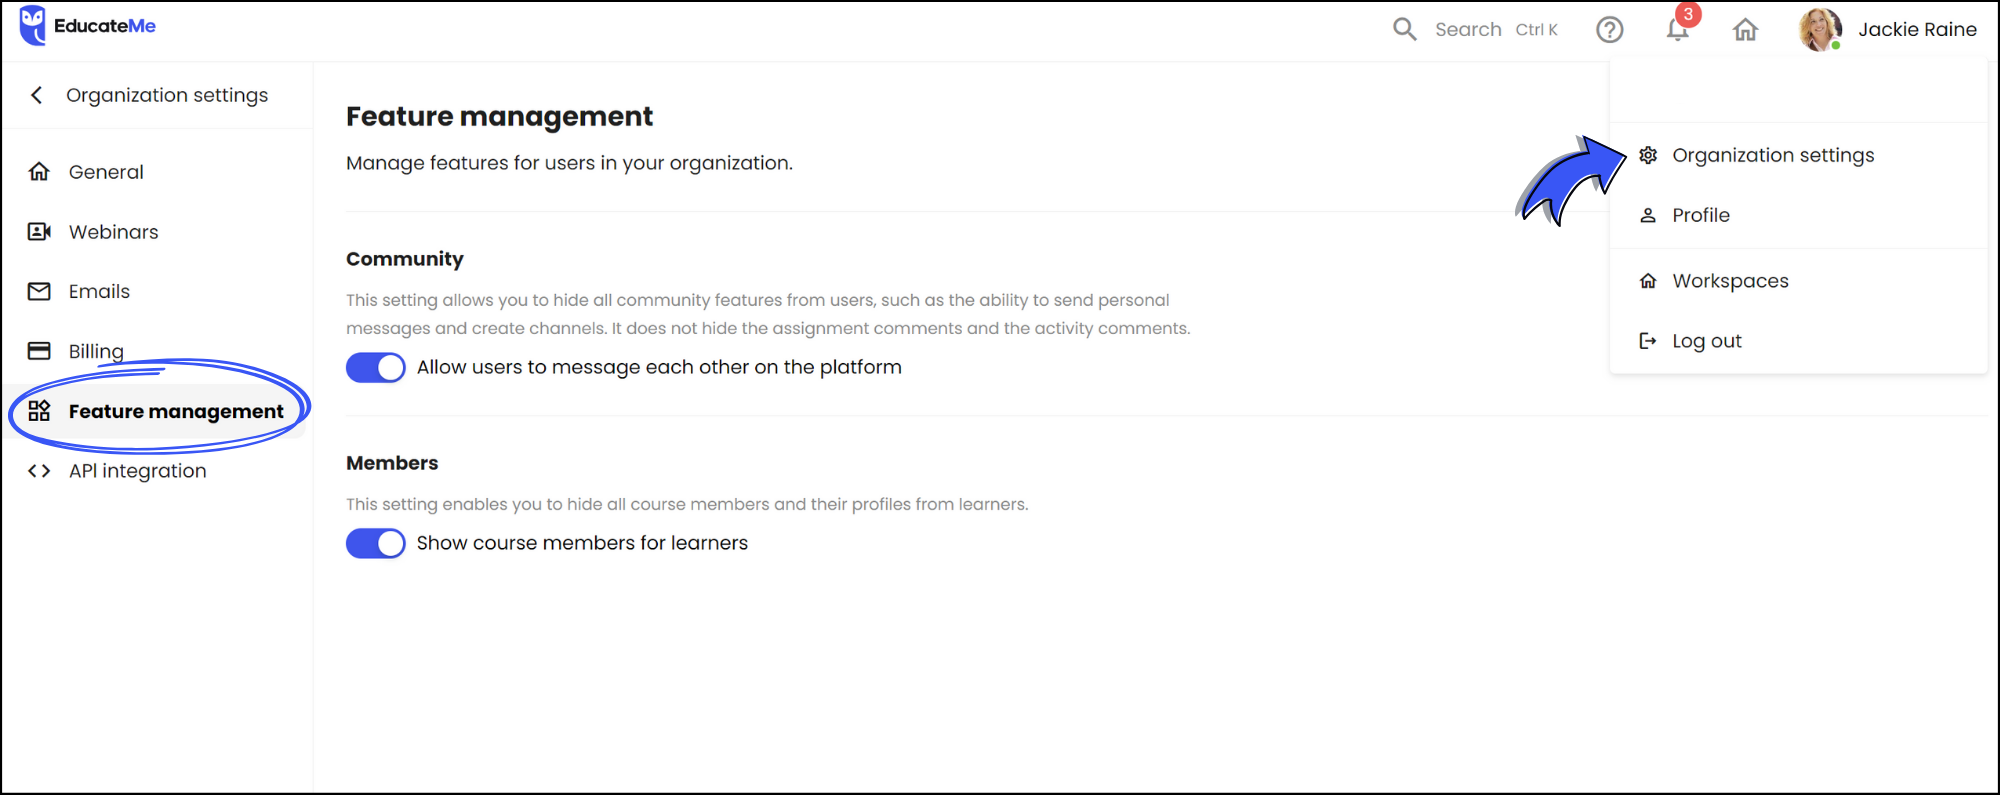The image size is (2000, 797).
Task: Click Jackie Raine's avatar picture
Action: click(x=1820, y=29)
